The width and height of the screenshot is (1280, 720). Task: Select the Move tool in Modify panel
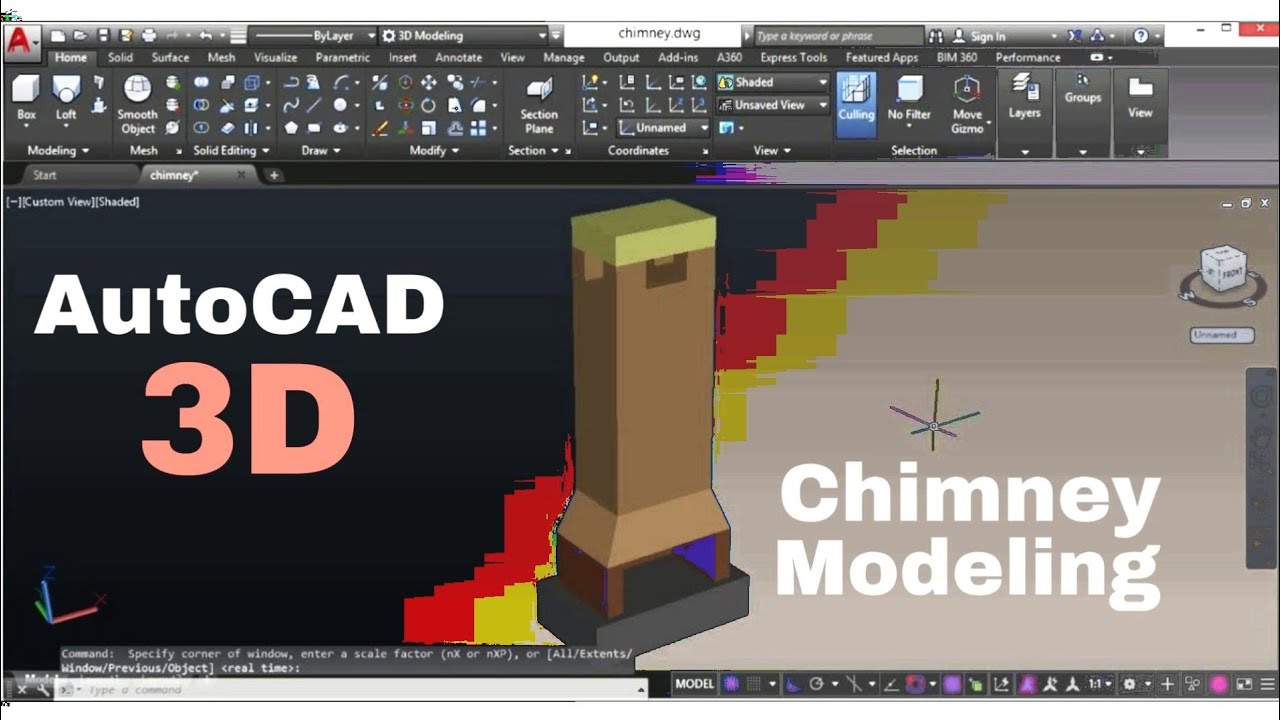point(429,82)
